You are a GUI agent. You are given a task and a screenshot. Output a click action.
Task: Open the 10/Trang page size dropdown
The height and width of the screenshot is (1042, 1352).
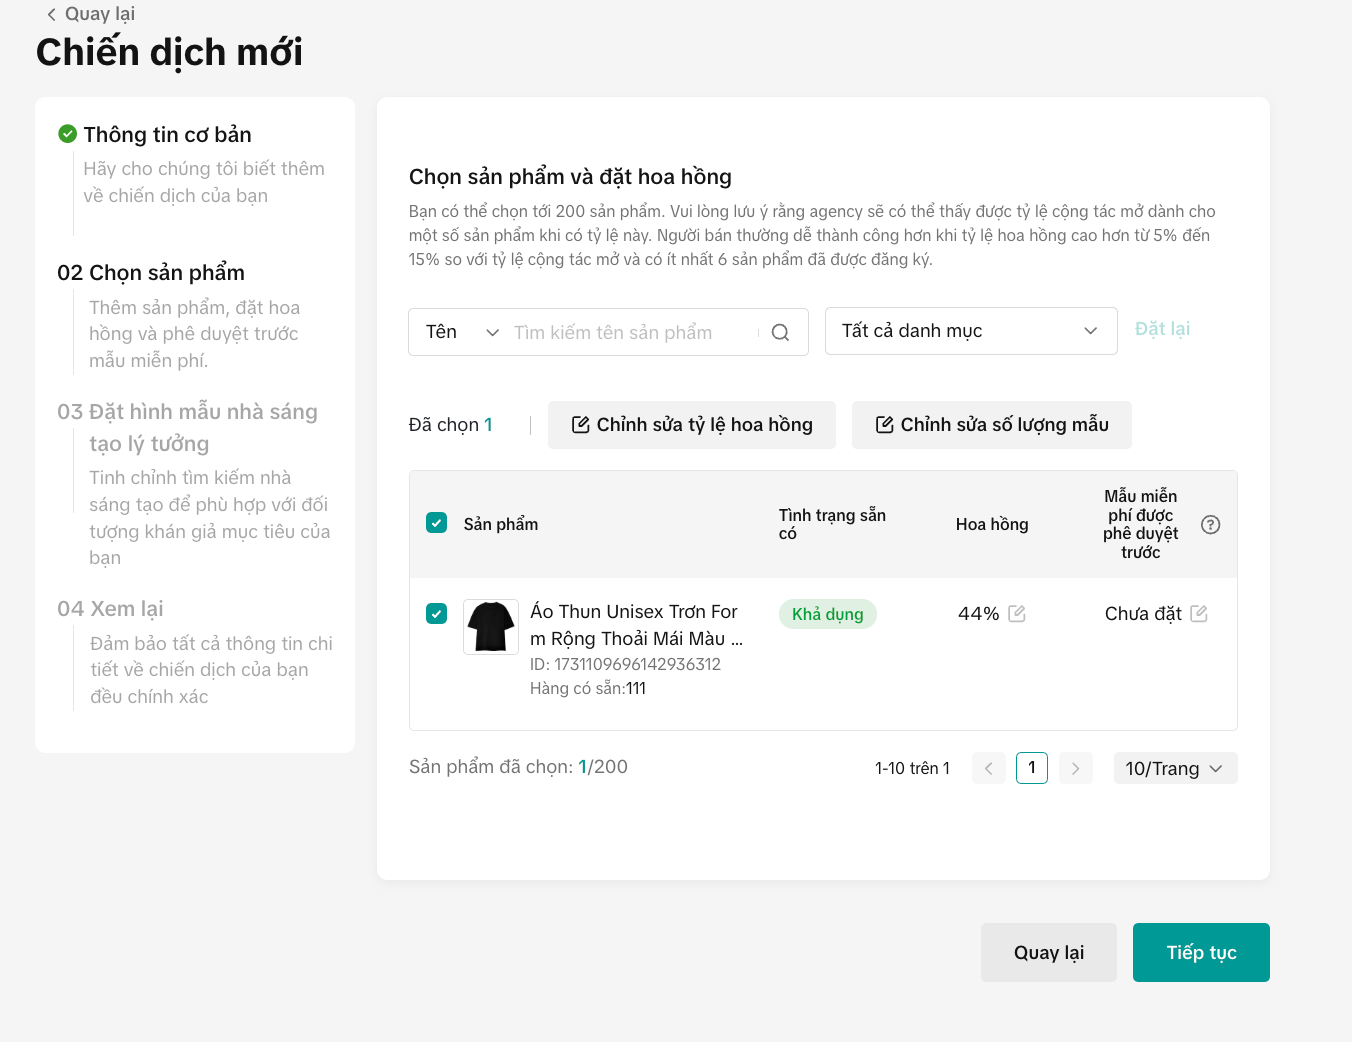tap(1174, 768)
